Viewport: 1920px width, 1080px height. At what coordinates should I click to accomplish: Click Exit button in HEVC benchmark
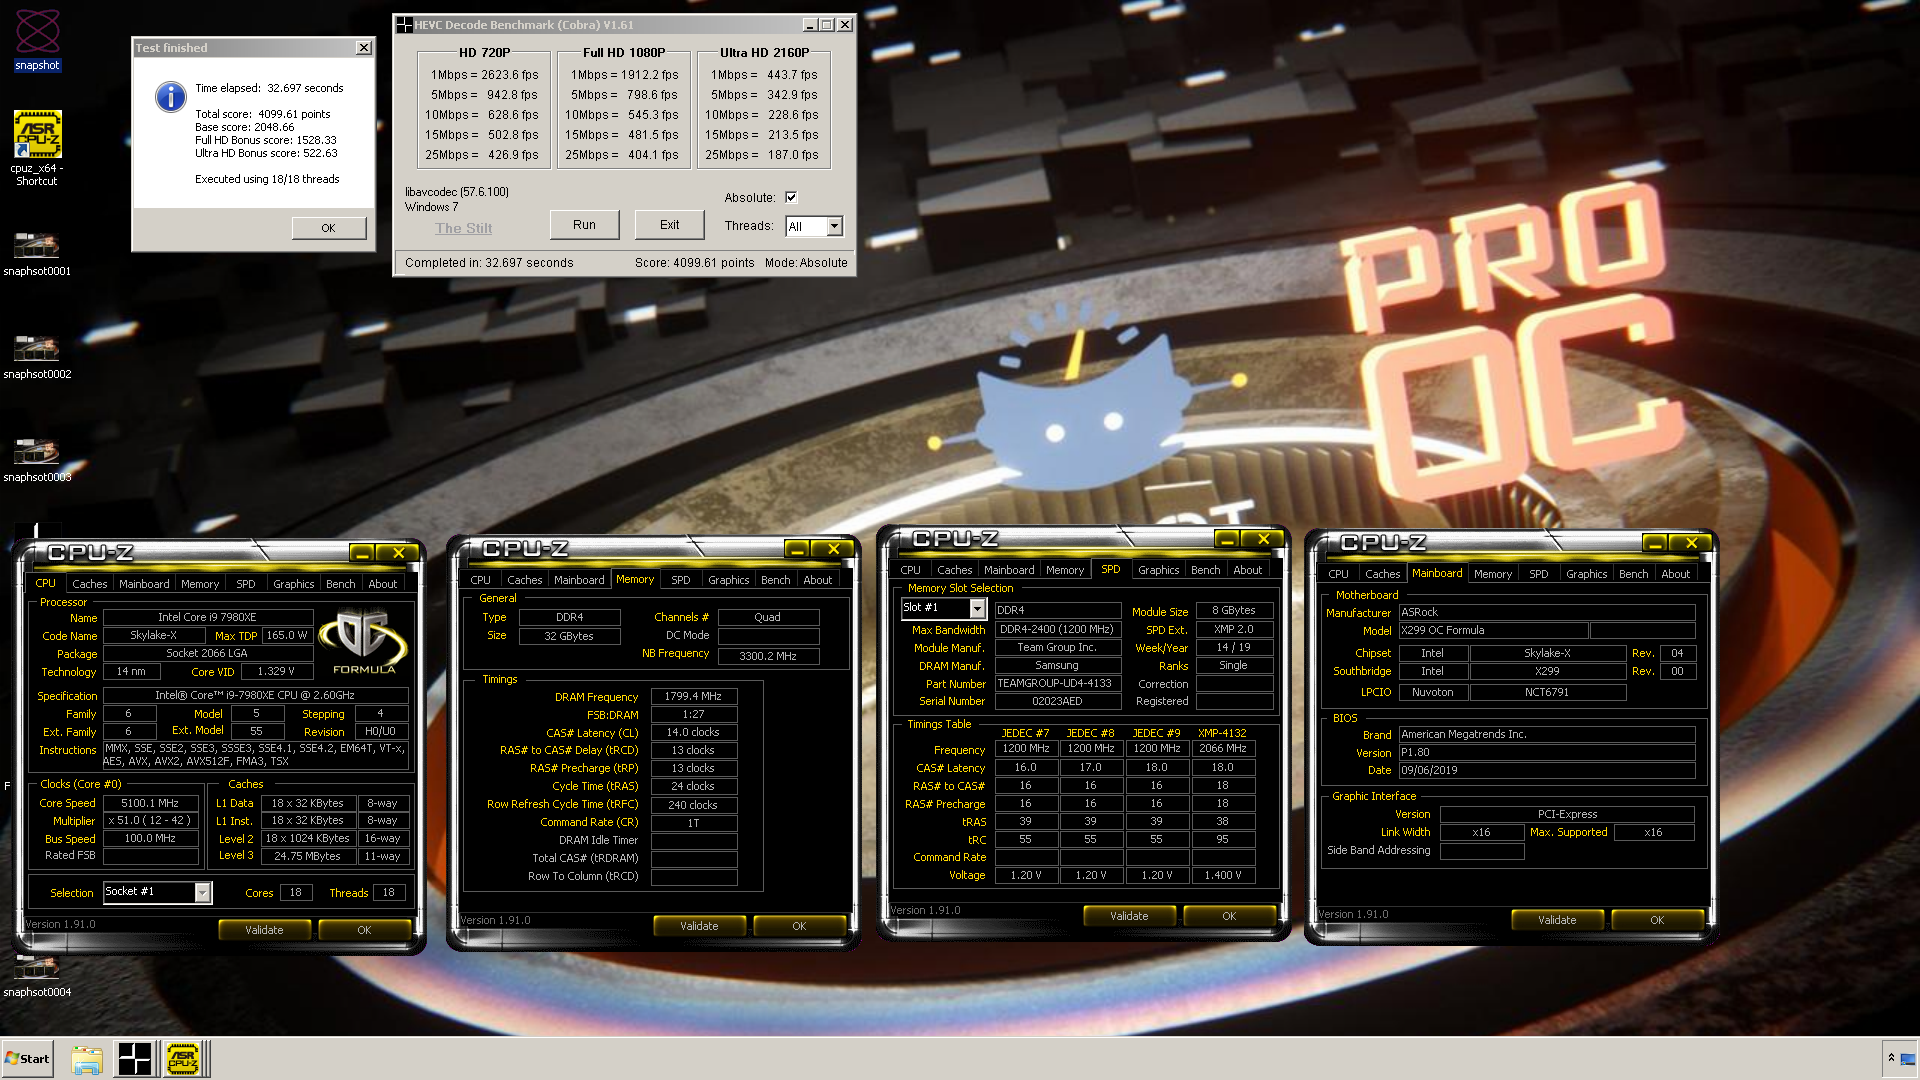[669, 225]
